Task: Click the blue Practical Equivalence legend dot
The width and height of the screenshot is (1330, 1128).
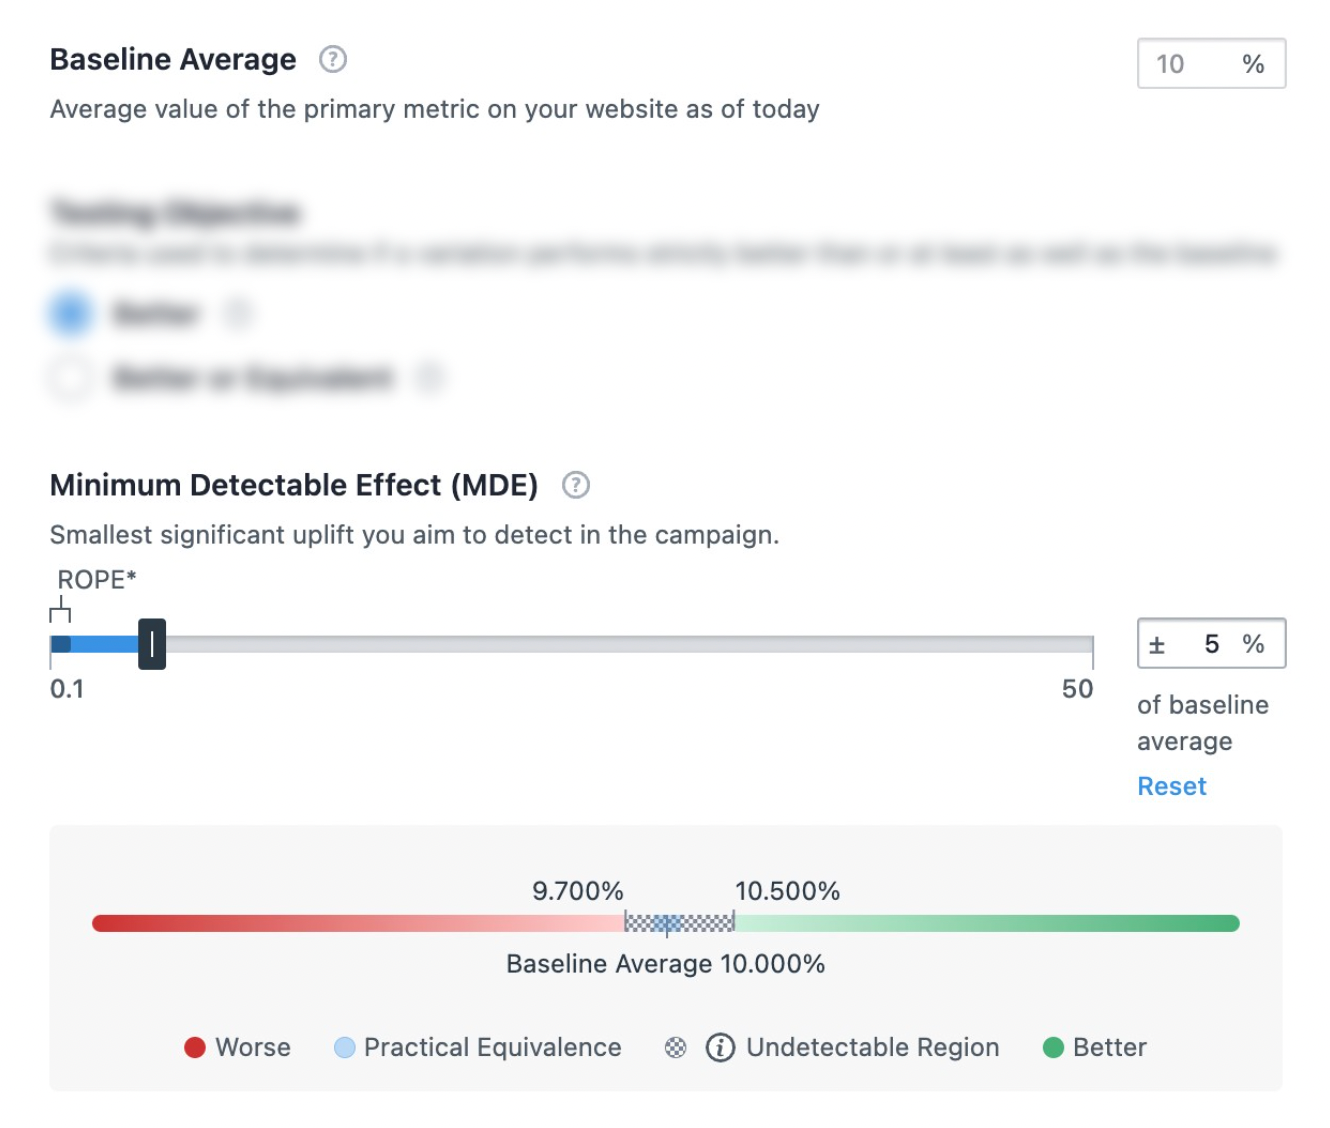Action: click(x=344, y=1047)
